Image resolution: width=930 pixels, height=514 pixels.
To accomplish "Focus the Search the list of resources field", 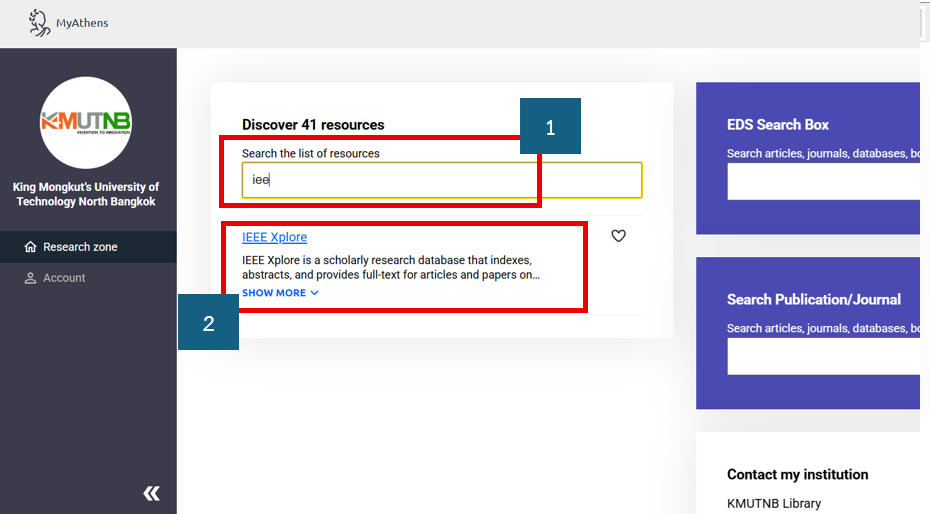I will [x=441, y=180].
